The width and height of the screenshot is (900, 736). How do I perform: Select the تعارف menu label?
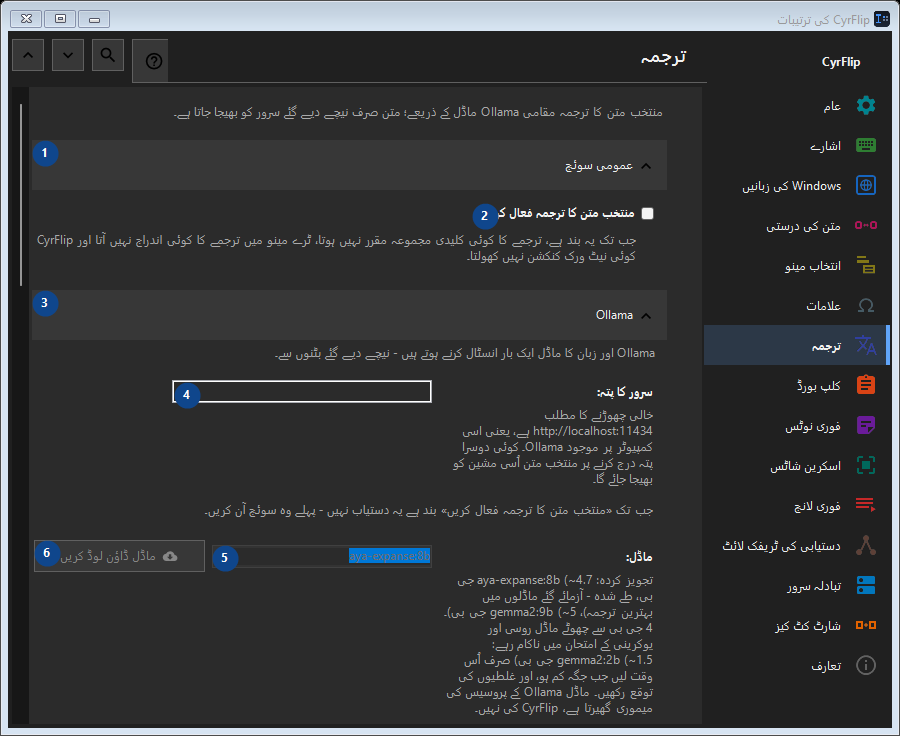coord(826,666)
